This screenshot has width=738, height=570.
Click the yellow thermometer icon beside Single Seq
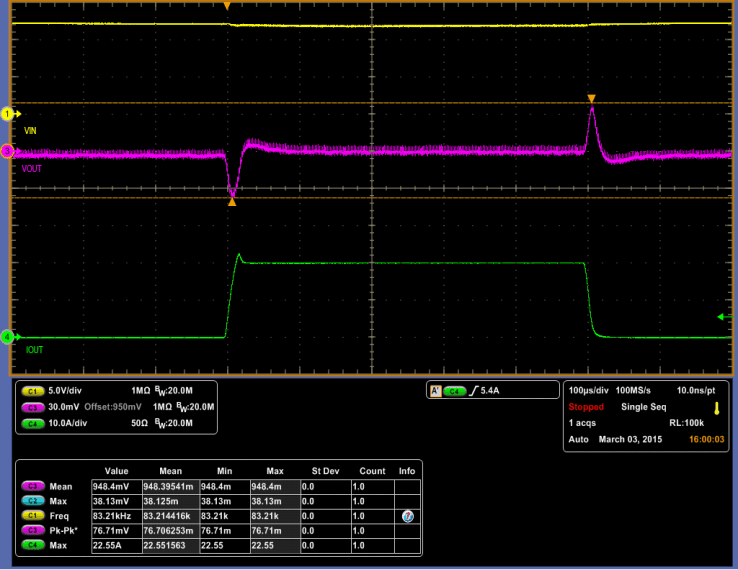717,408
